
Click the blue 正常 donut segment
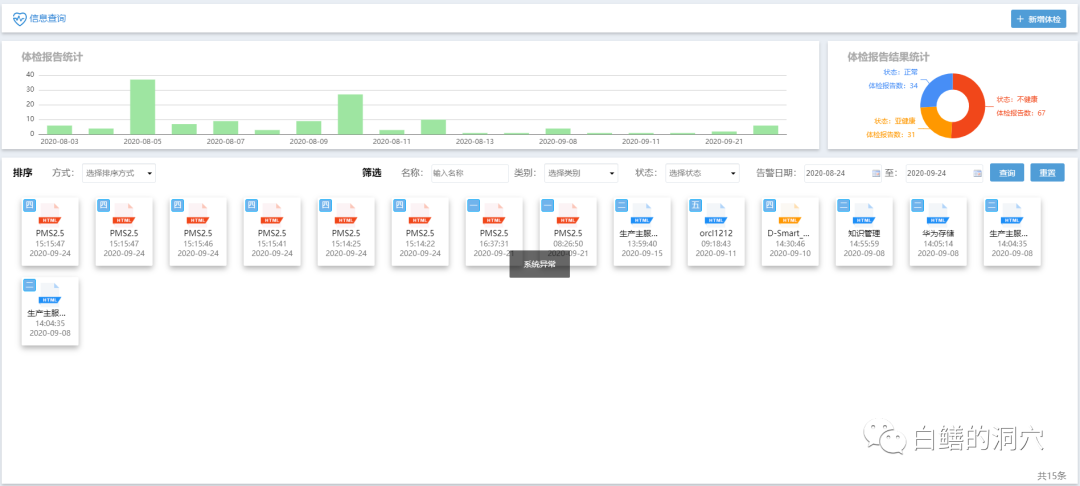tap(933, 89)
